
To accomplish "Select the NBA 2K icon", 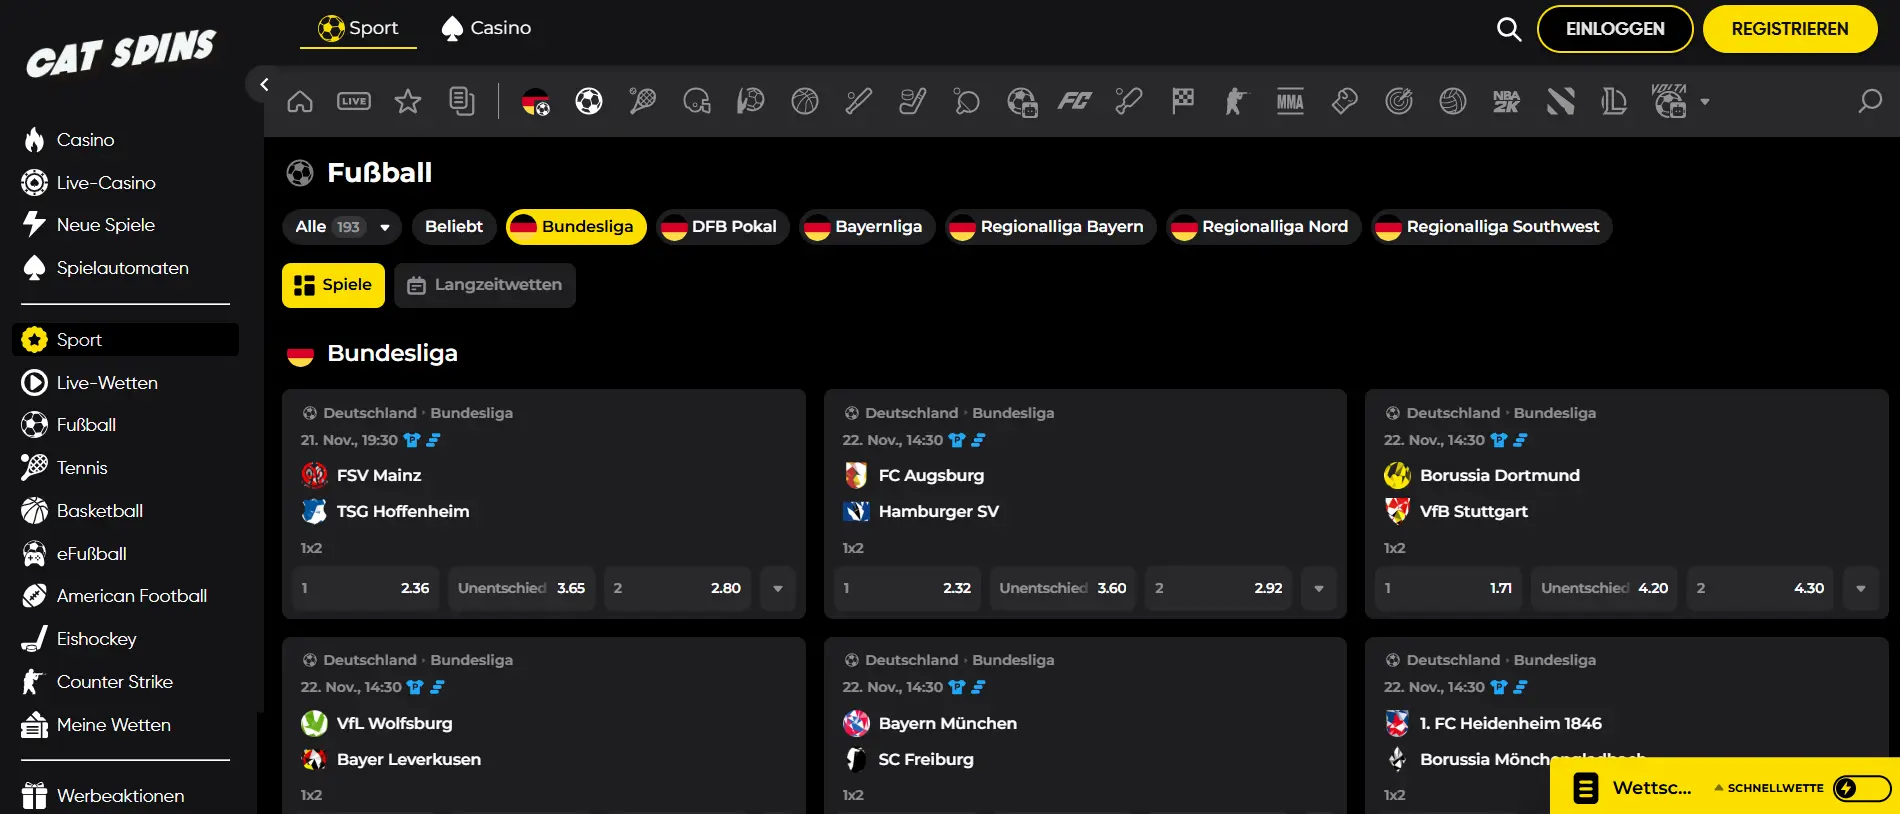I will [1506, 101].
